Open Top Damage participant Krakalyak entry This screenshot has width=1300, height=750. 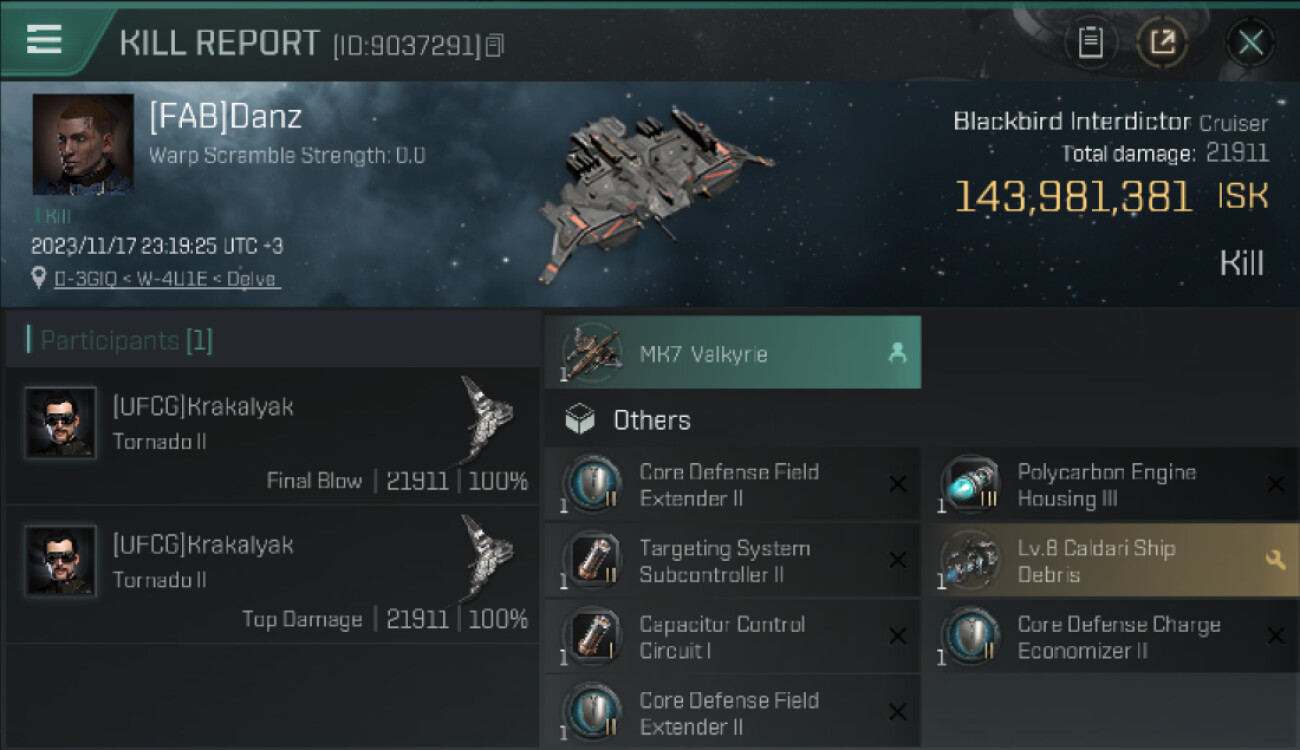pos(272,574)
